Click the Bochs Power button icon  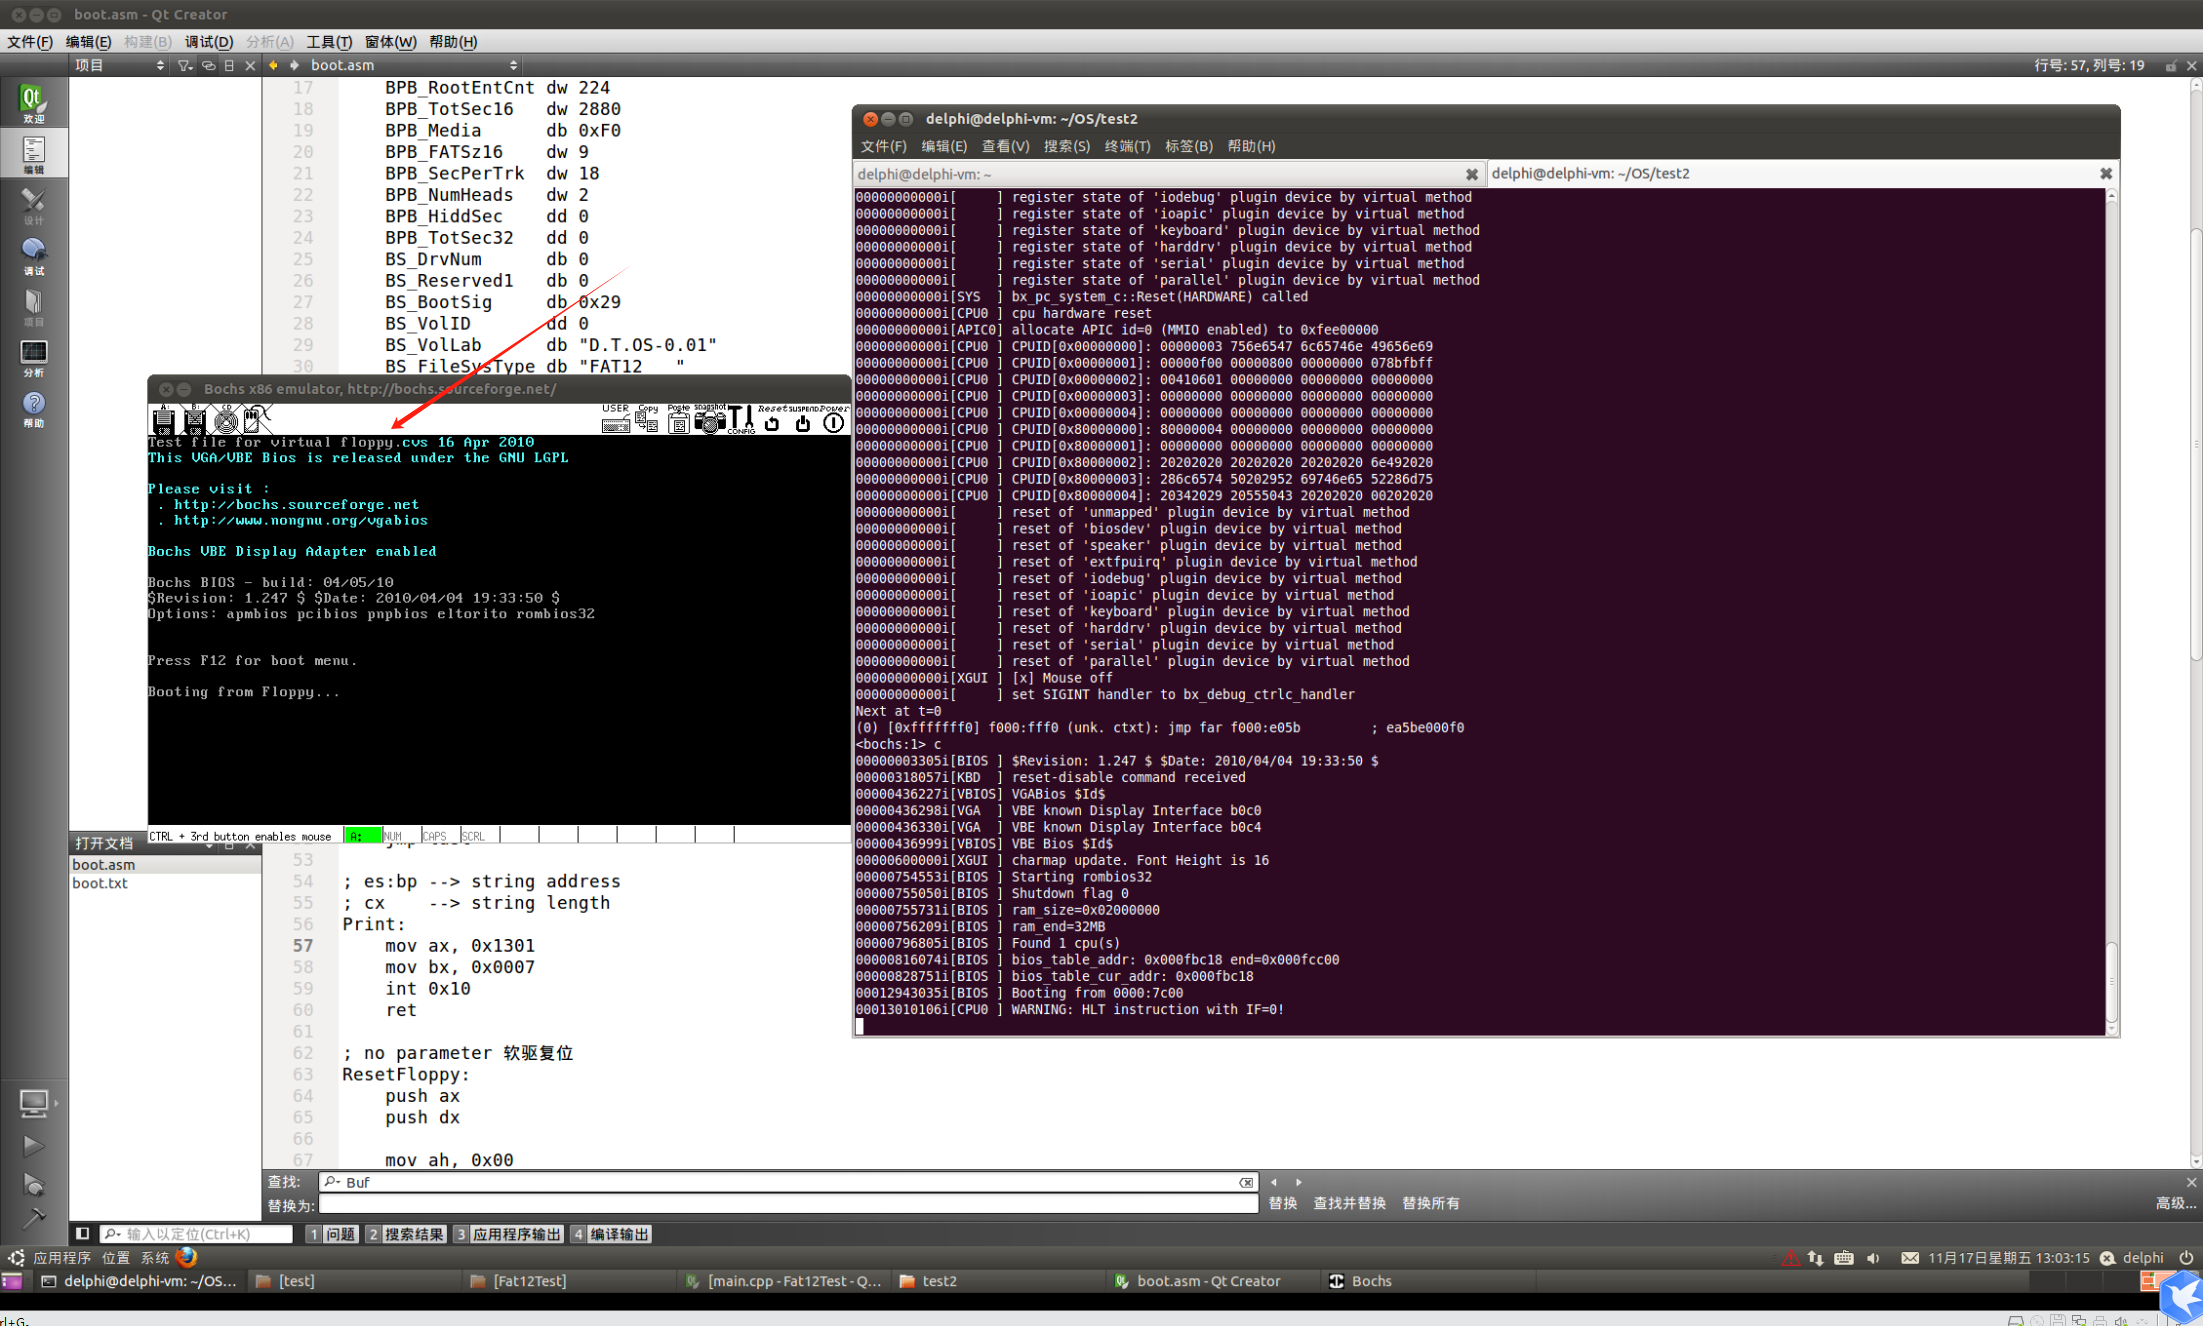pos(833,422)
